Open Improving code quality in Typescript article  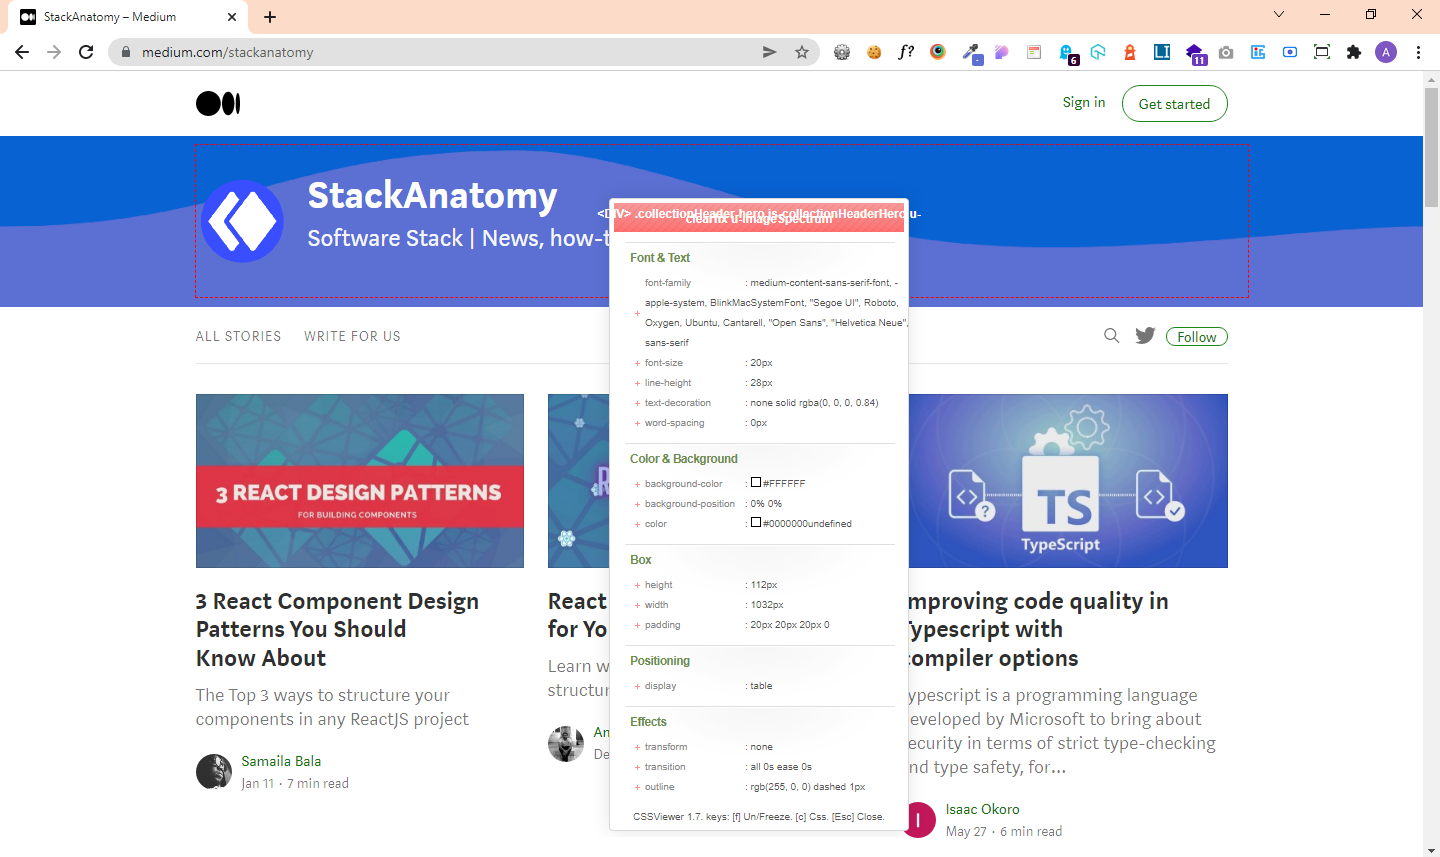(x=1036, y=629)
